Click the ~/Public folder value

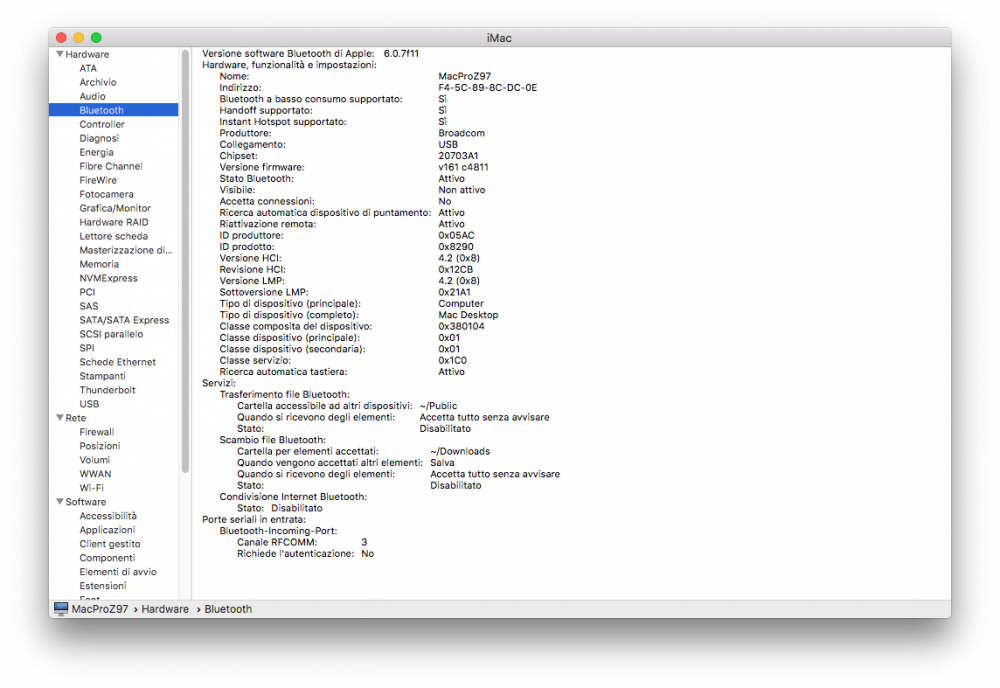438,406
